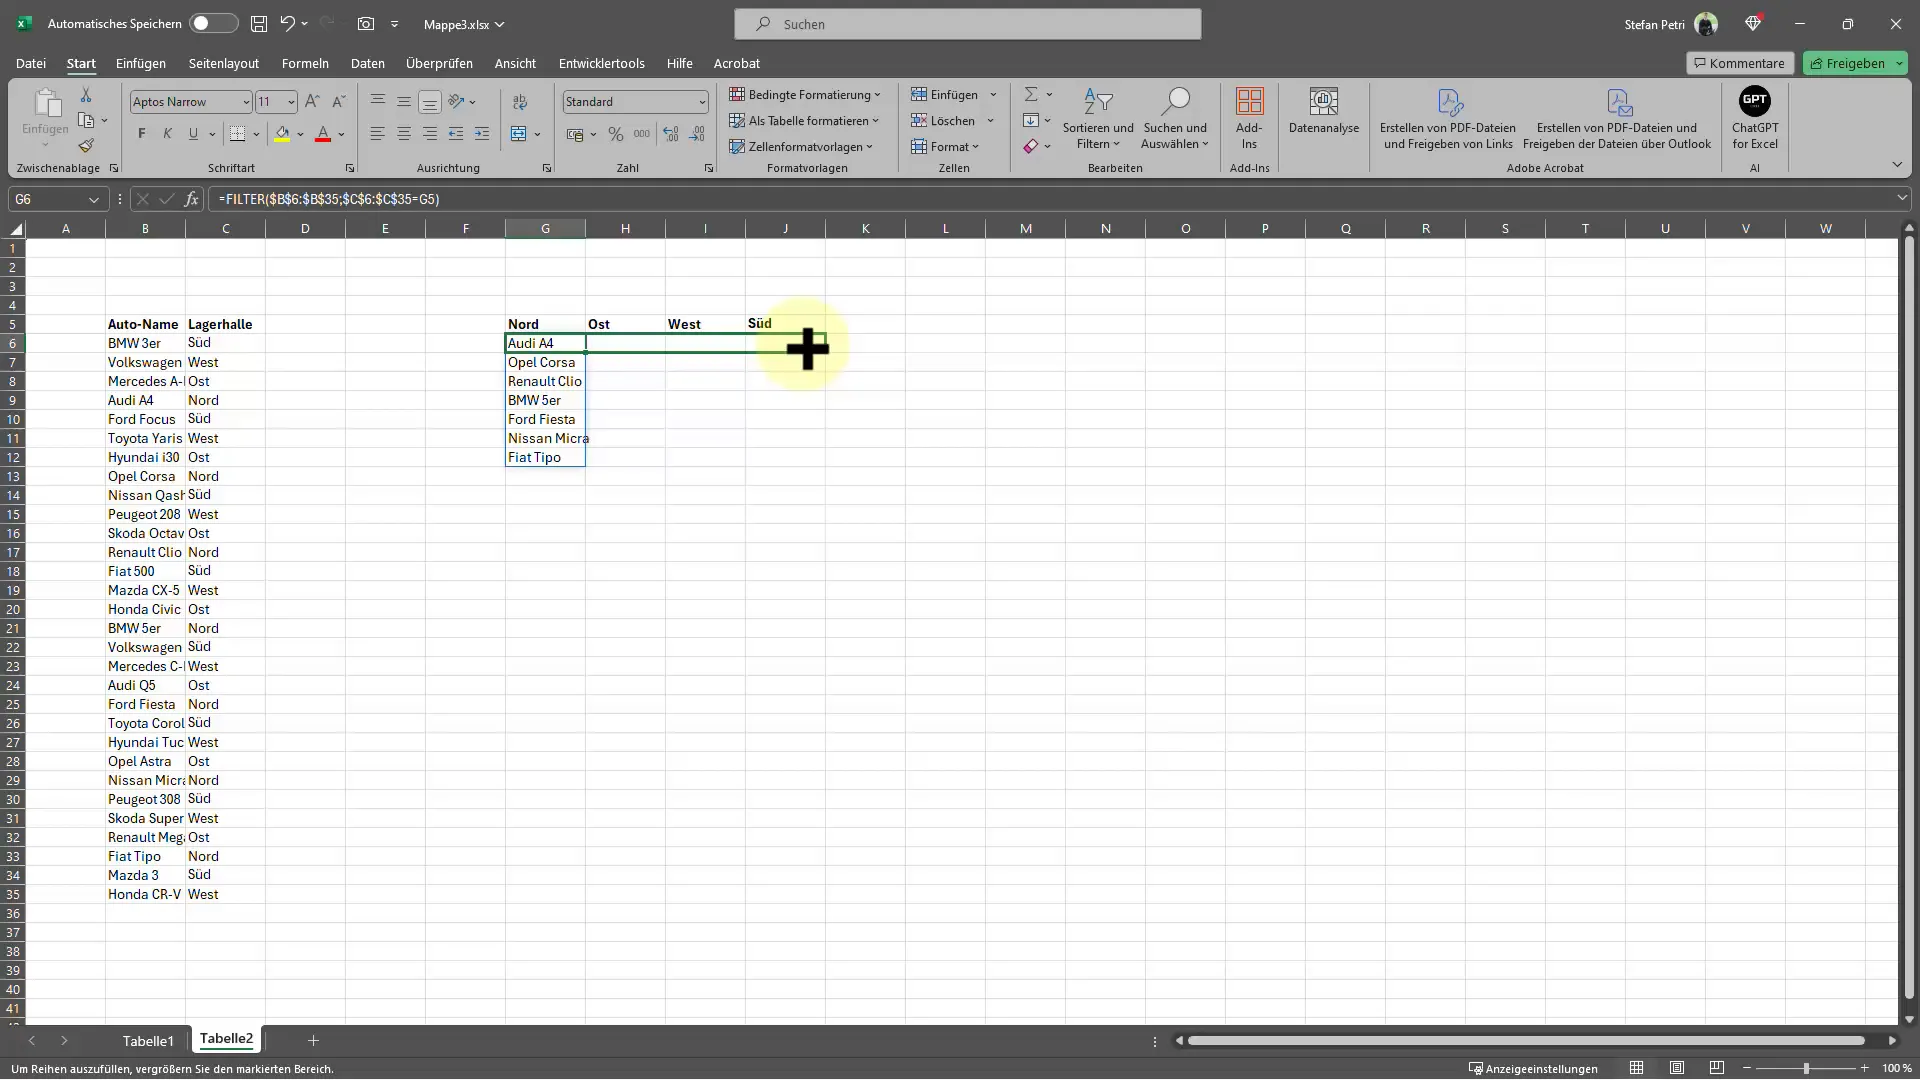Adjust the zoom slider in status bar
This screenshot has height=1080, width=1920.
[x=1806, y=1069]
